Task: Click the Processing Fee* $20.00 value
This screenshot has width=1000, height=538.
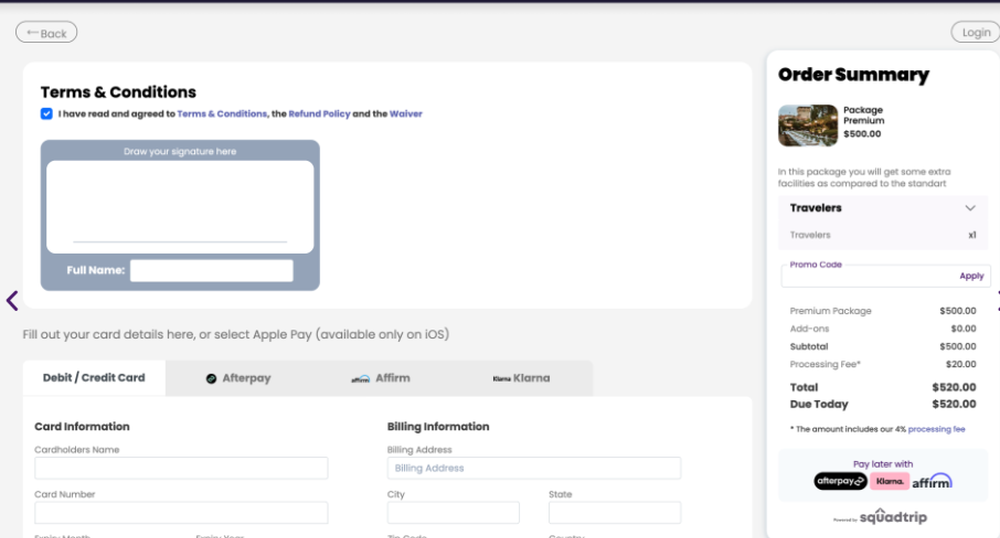Action: [960, 364]
